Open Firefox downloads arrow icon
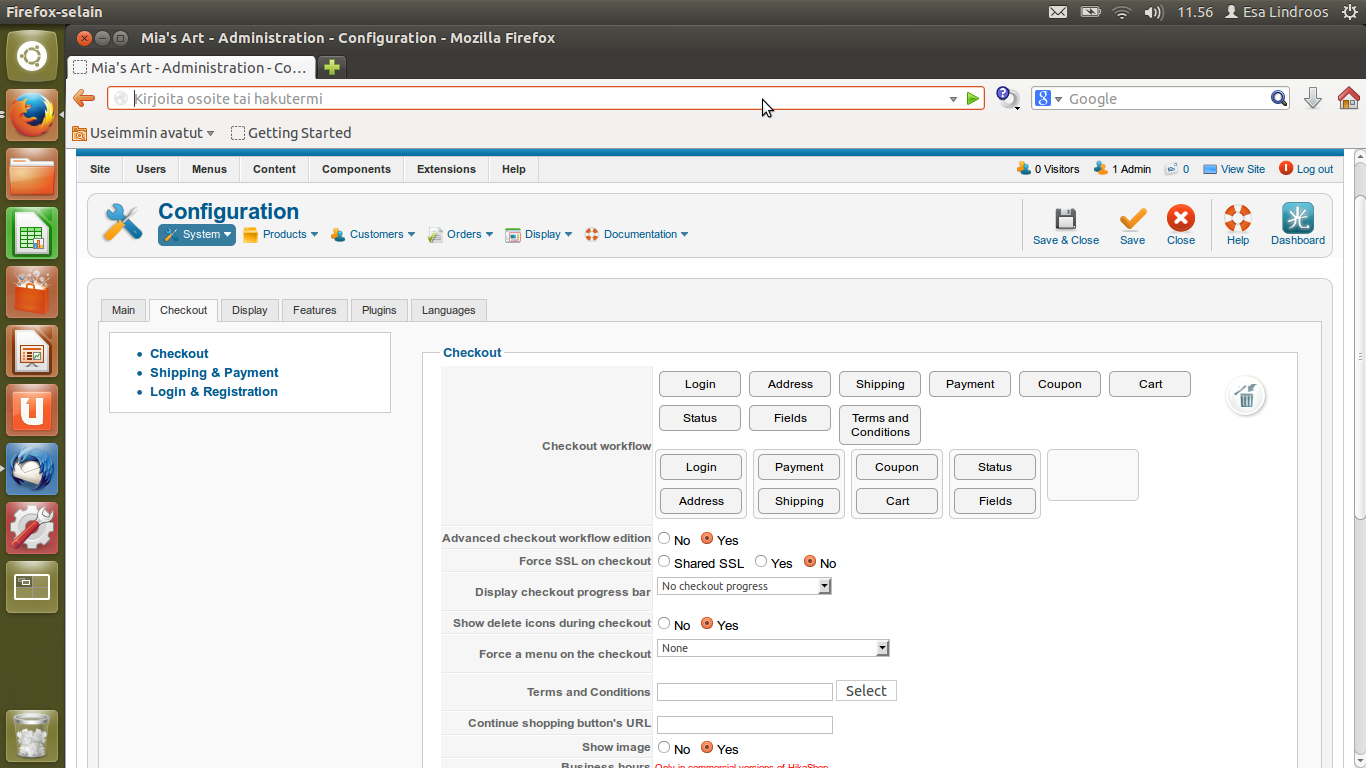This screenshot has width=1366, height=768. click(1313, 98)
